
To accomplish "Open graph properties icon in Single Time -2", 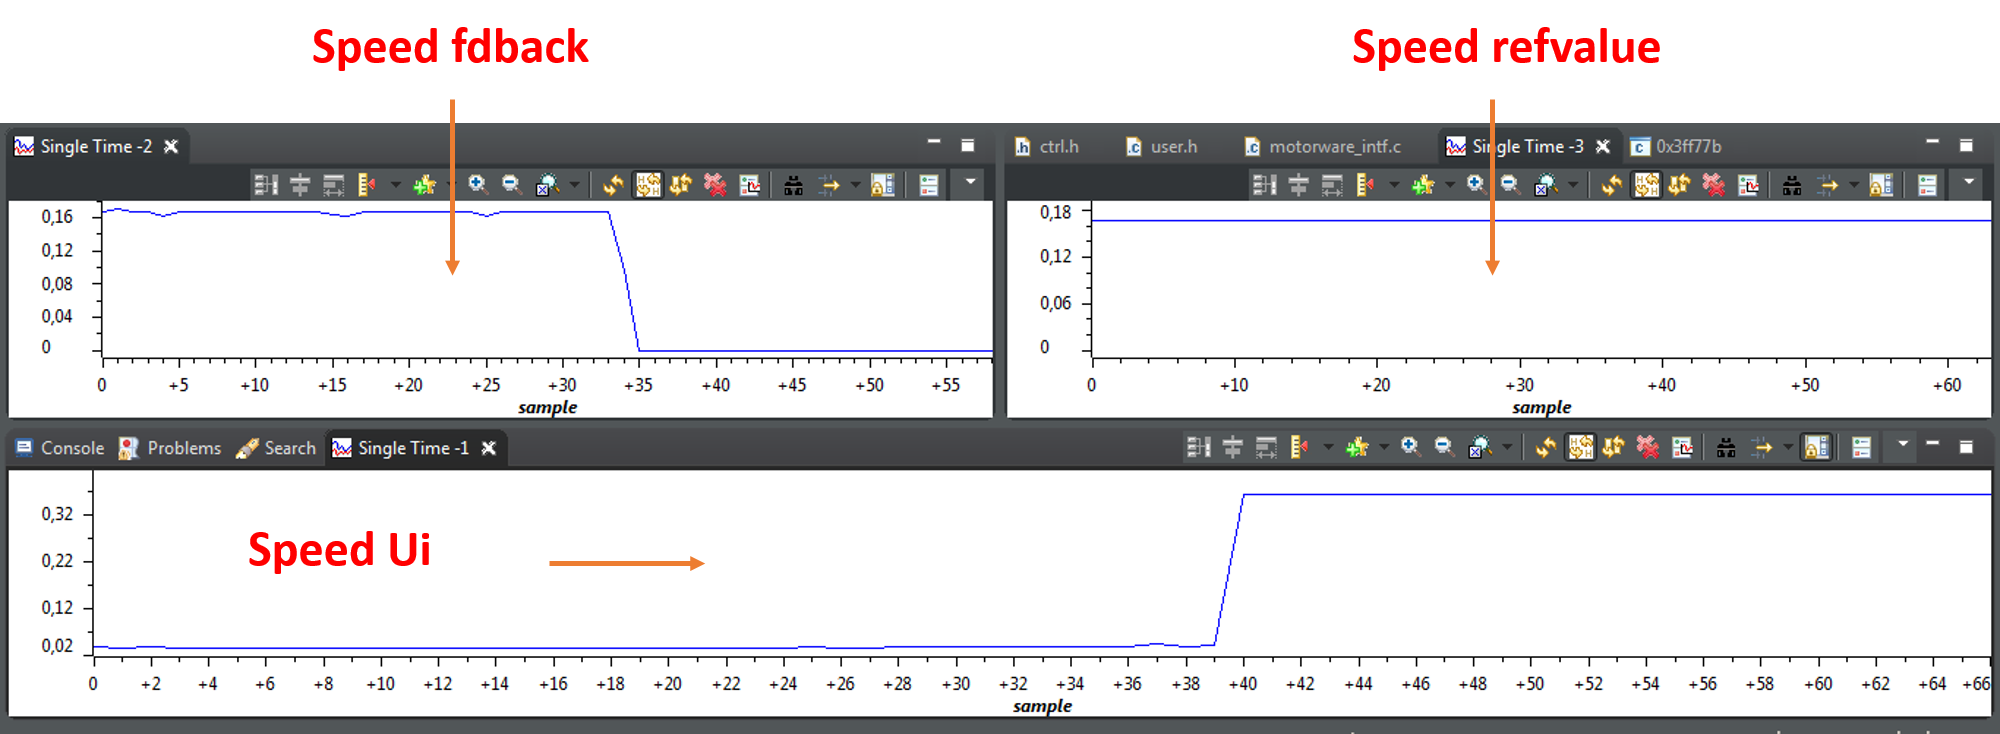I will (x=749, y=185).
